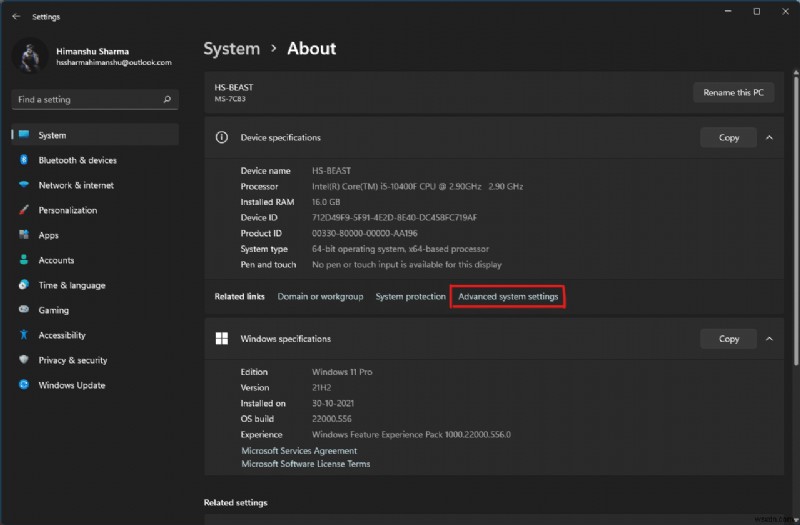Open Domain or workgroup link
Screen dimensions: 800x525
[320, 296]
